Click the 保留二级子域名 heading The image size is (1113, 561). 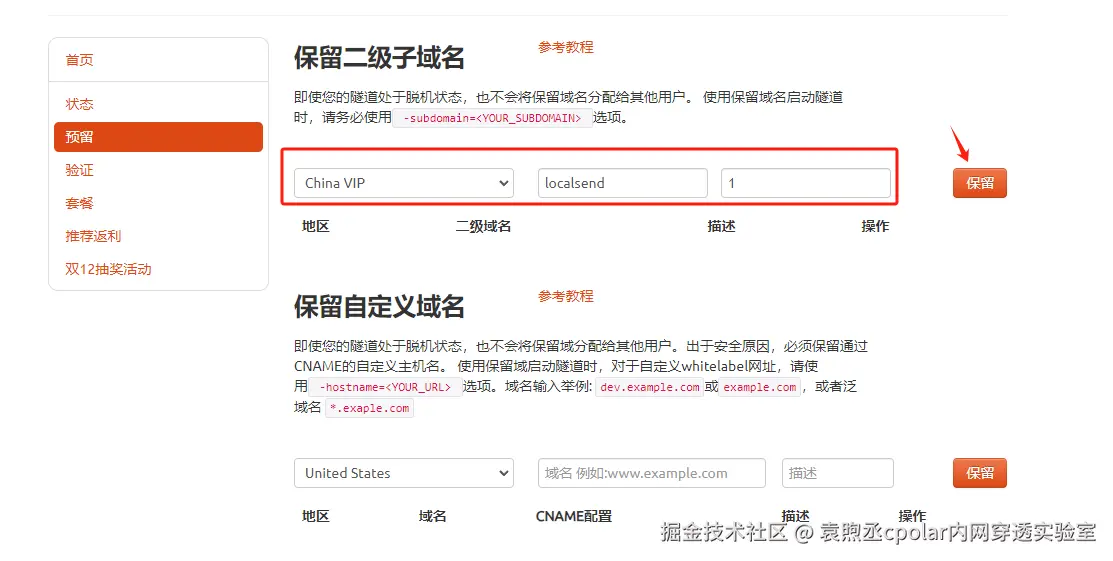click(379, 58)
